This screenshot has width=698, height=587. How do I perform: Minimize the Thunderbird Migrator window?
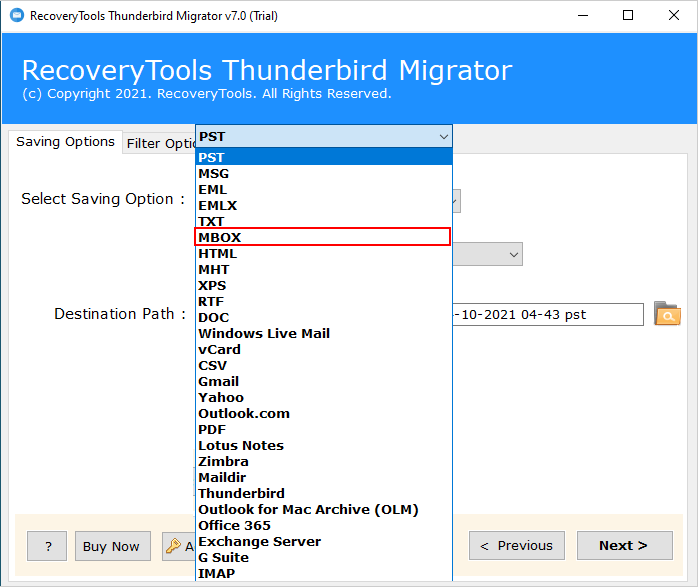click(583, 16)
